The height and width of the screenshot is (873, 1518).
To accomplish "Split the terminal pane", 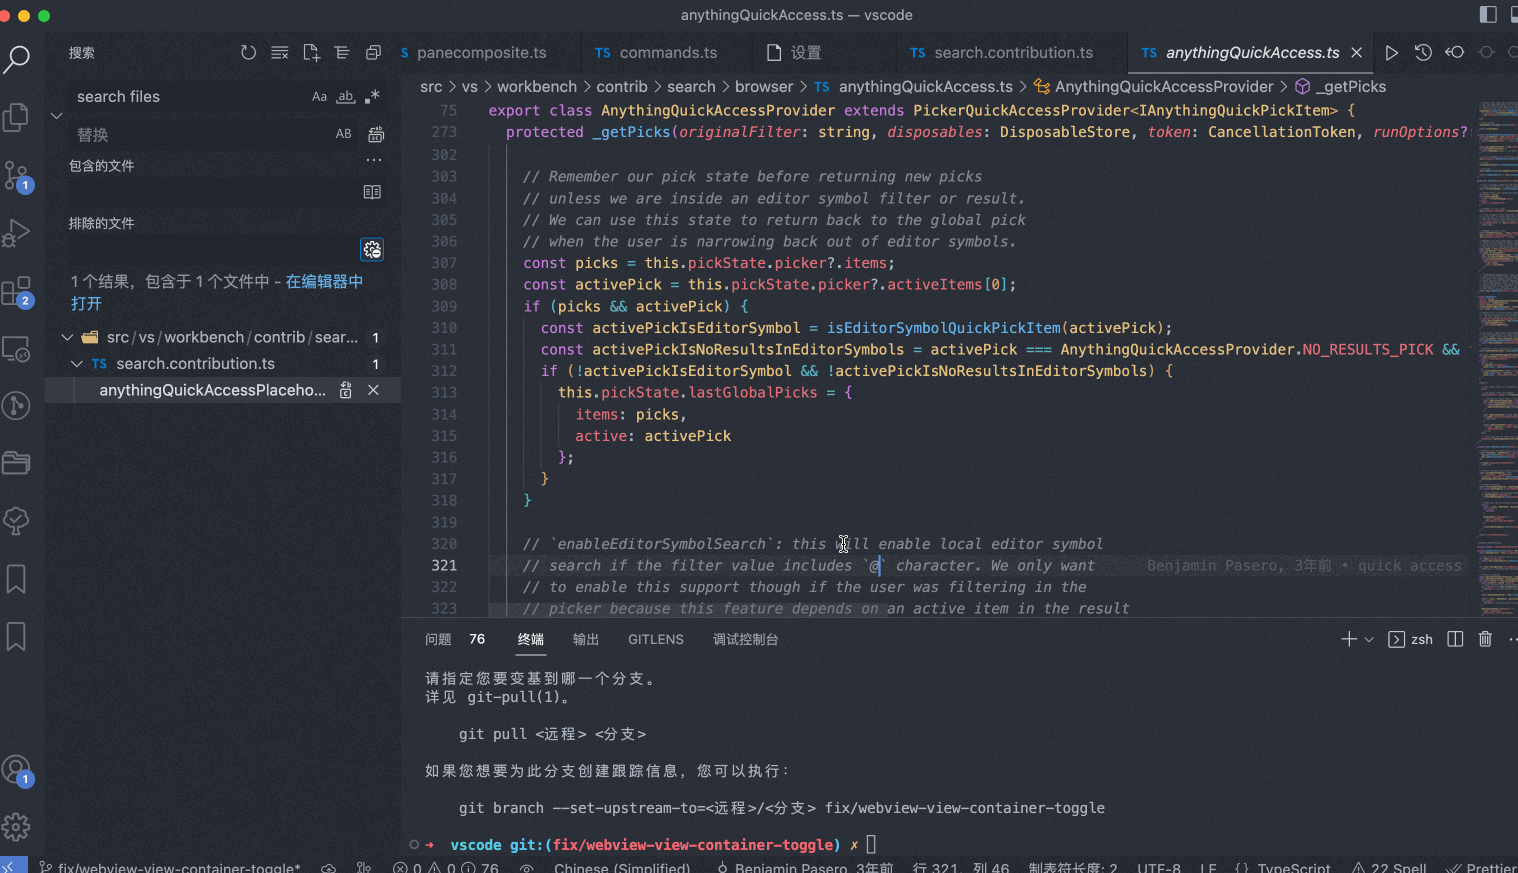I will [1455, 638].
